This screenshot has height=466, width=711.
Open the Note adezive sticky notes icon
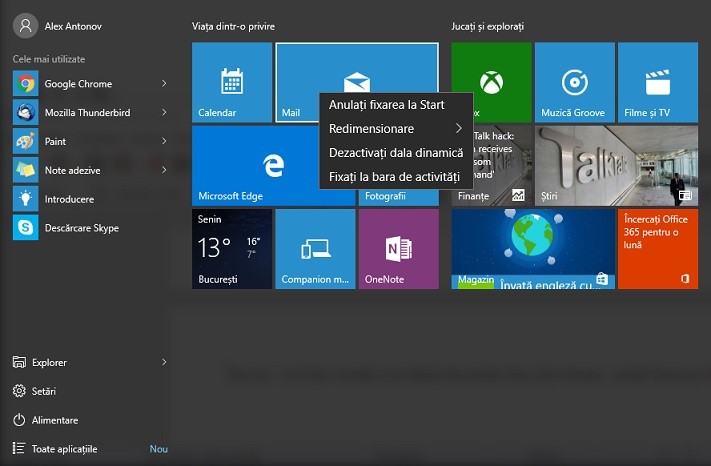25,170
